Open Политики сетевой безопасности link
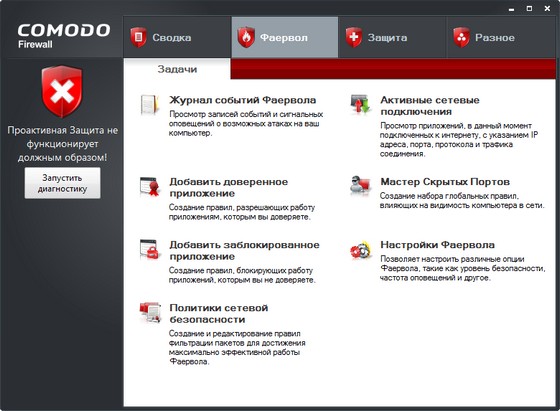The image size is (560, 411). point(219,314)
